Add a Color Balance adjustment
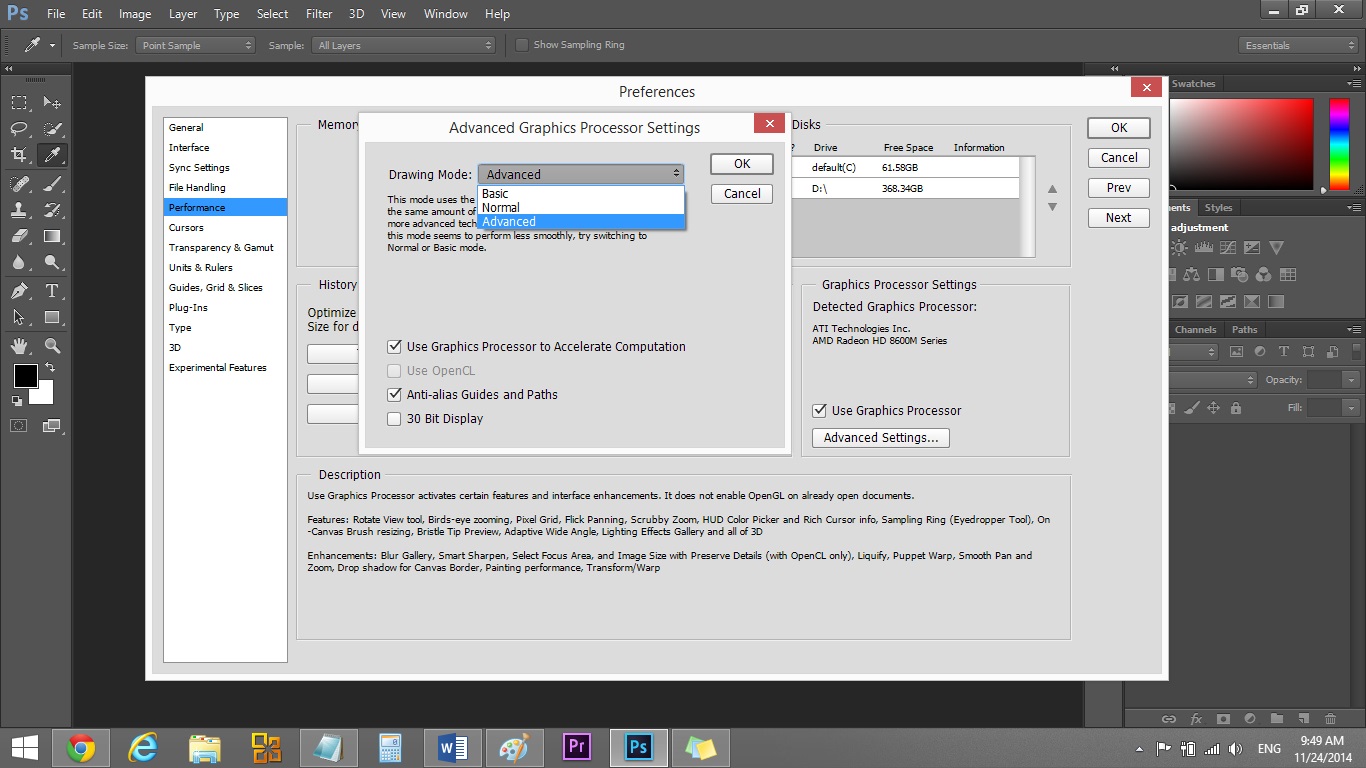 (1191, 274)
